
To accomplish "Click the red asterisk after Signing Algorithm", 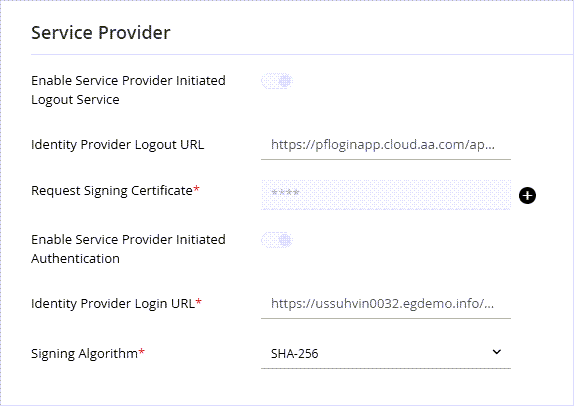I will (142, 352).
